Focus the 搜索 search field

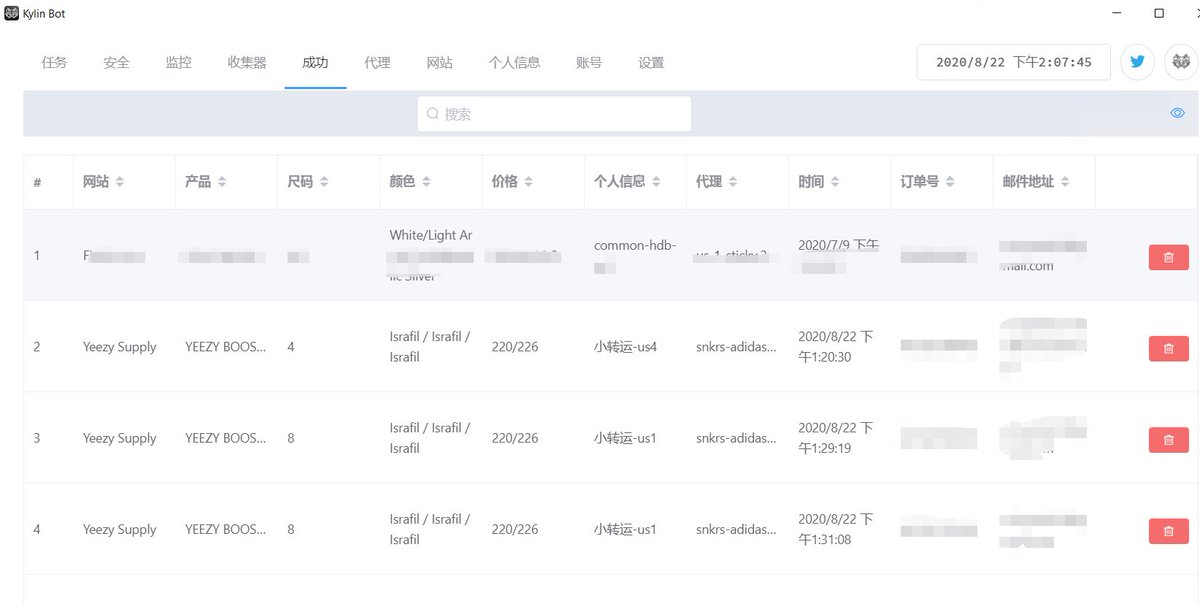point(554,114)
